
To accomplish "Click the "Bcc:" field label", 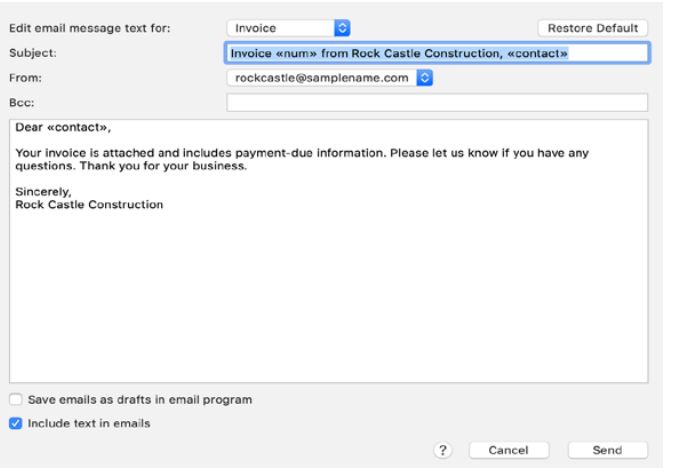I will pyautogui.click(x=25, y=101).
